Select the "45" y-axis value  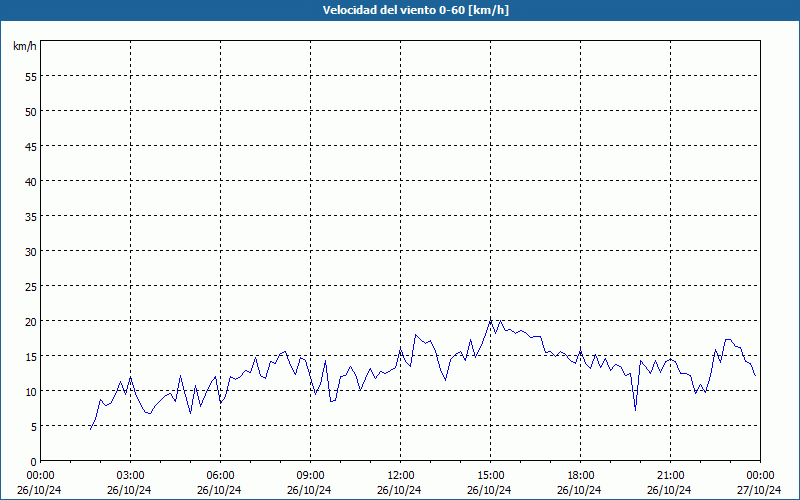[x=31, y=146]
